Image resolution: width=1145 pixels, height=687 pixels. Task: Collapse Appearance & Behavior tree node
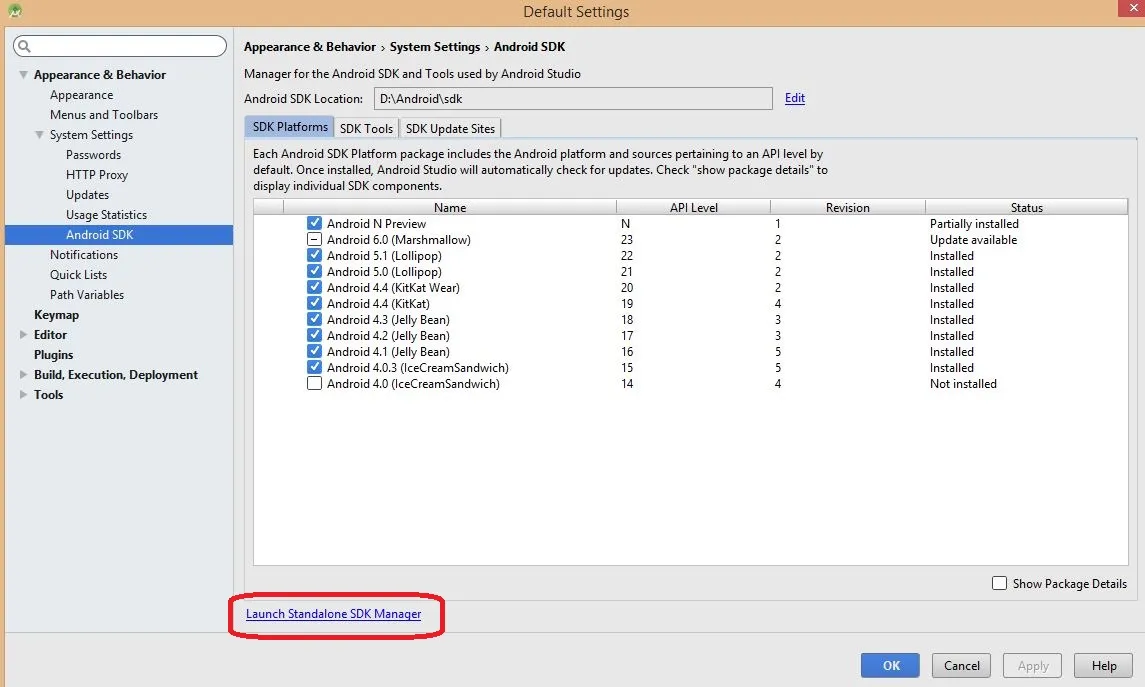[23, 74]
